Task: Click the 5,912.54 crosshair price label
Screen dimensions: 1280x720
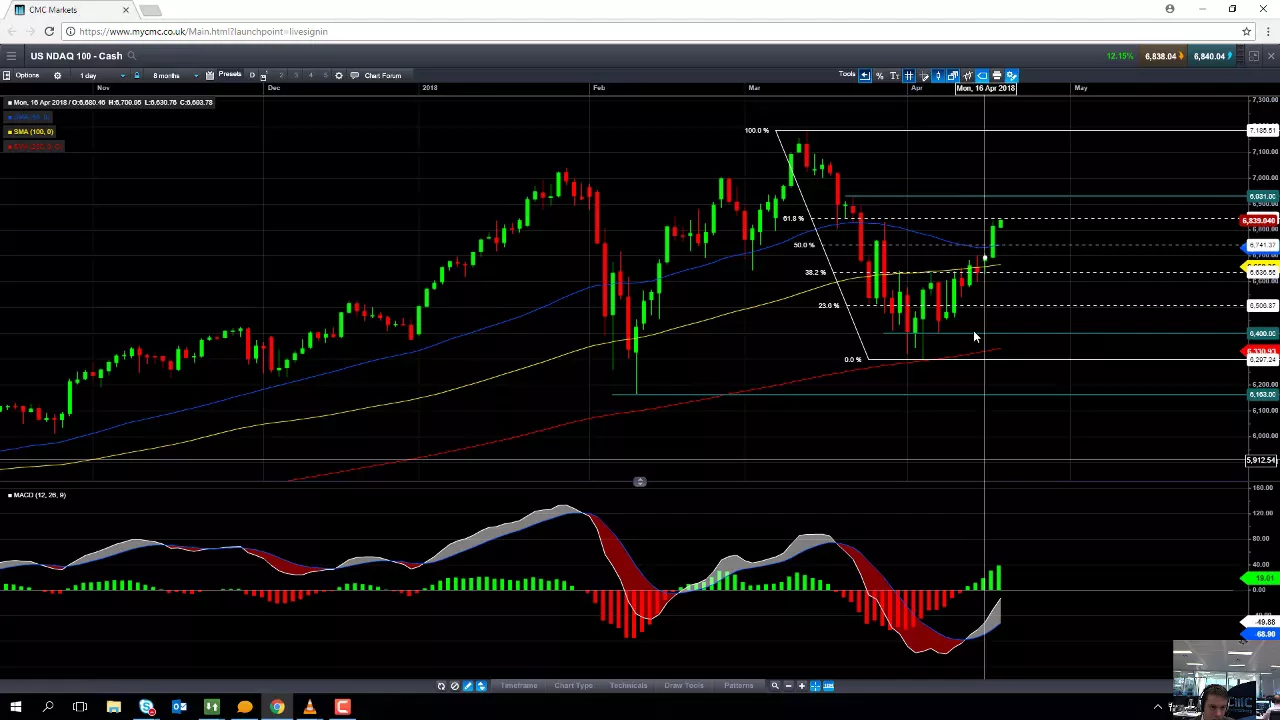Action: [1261, 461]
